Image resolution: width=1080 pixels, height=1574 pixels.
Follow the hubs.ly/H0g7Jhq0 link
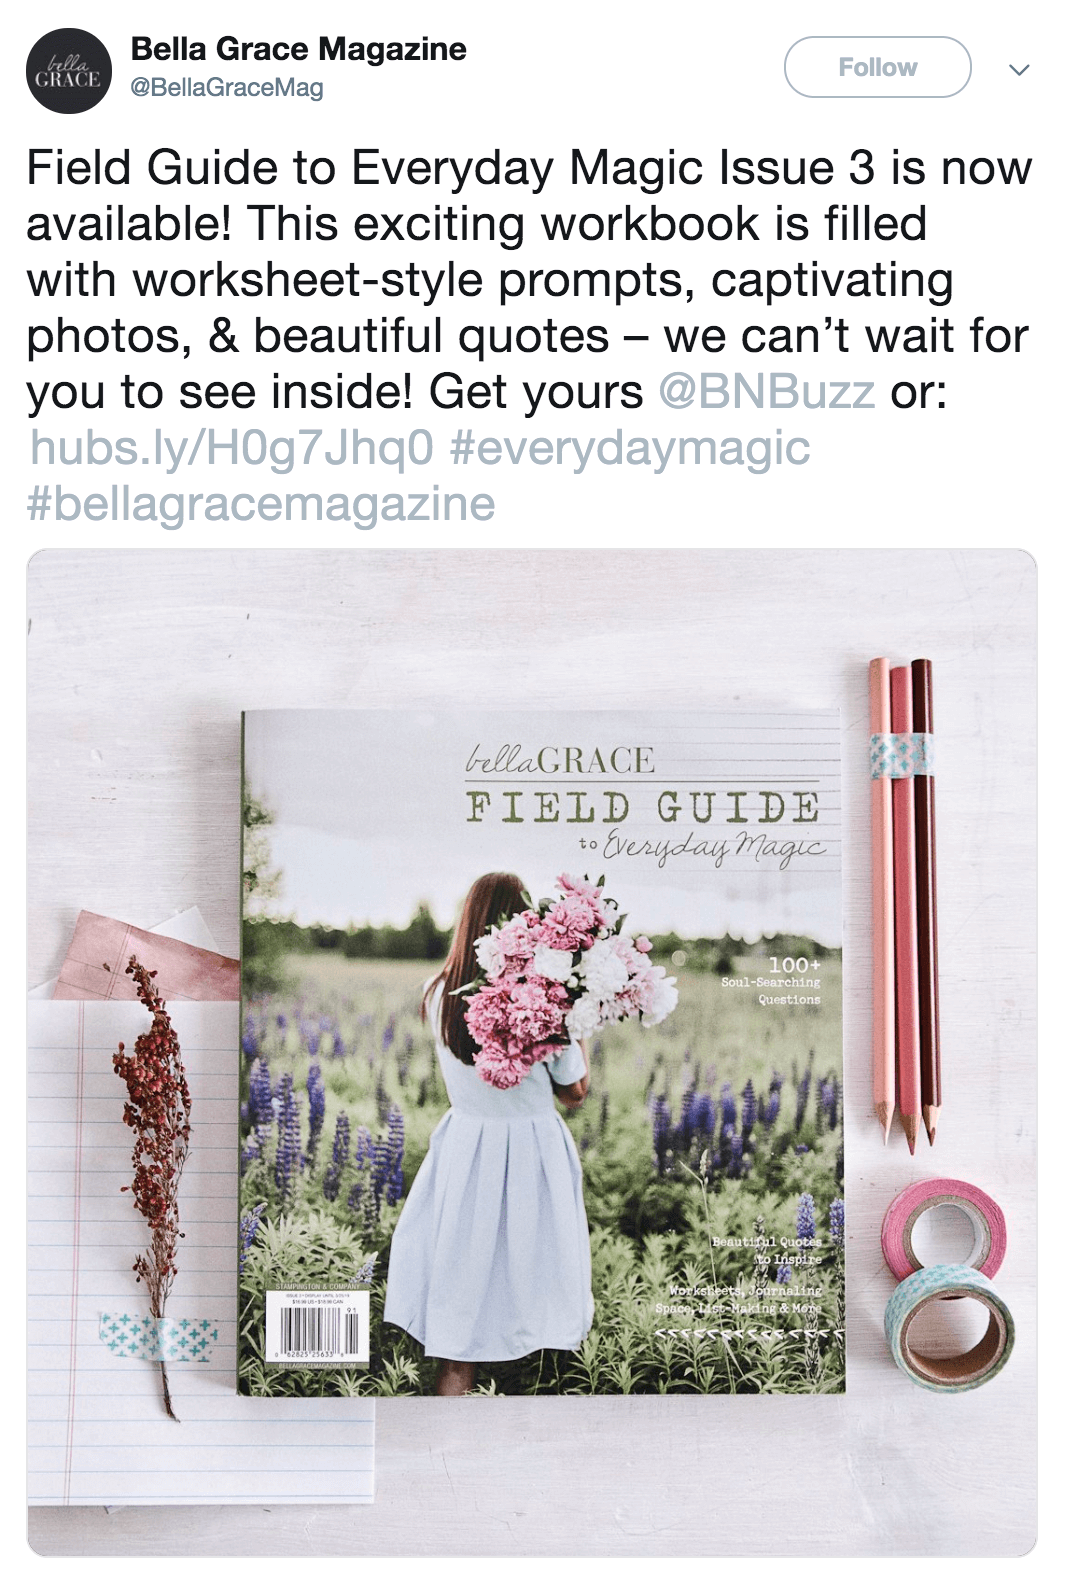(x=233, y=448)
